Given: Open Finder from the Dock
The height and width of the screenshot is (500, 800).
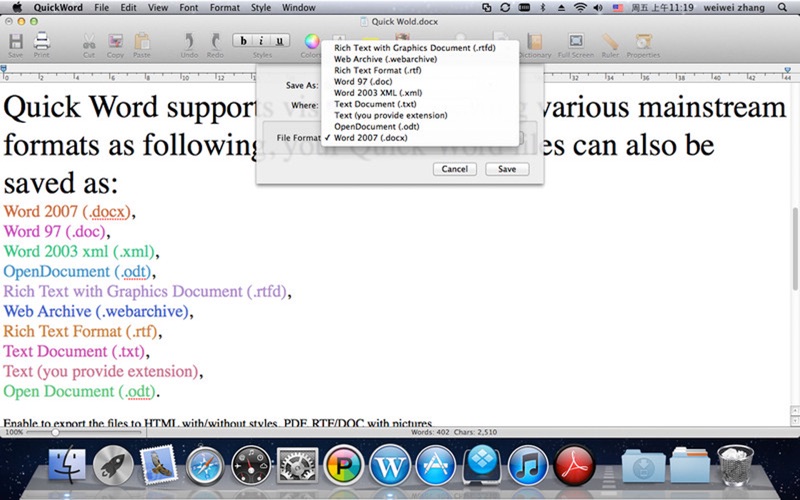Looking at the screenshot, I should click(x=67, y=465).
